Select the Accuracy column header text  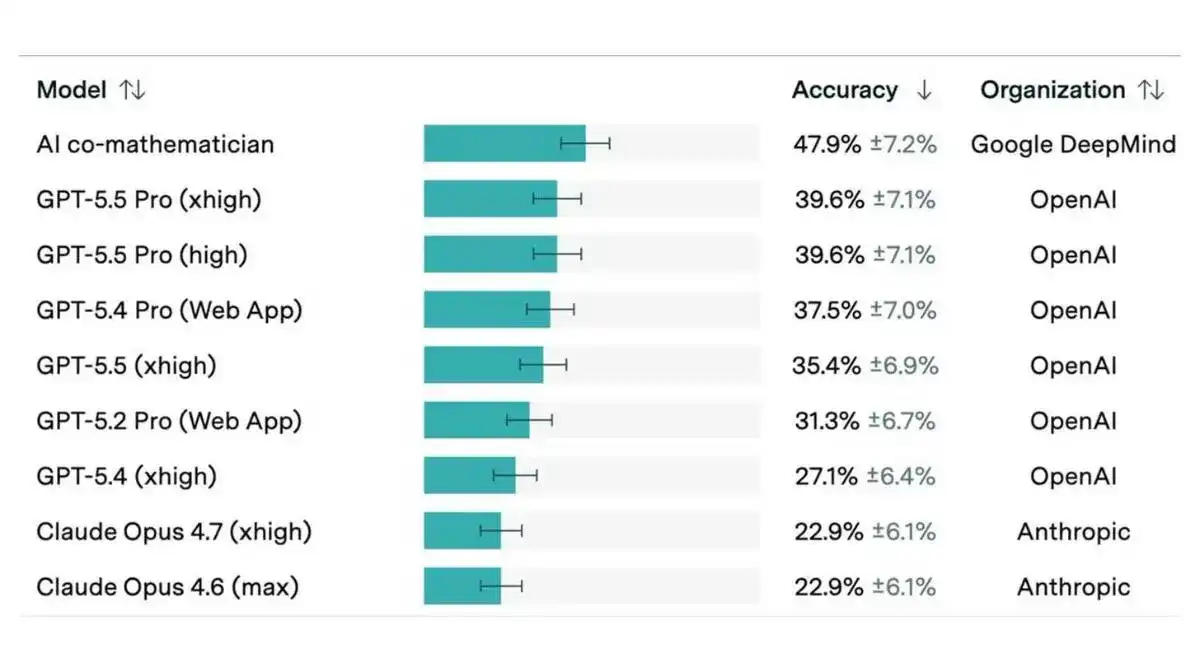[x=845, y=90]
